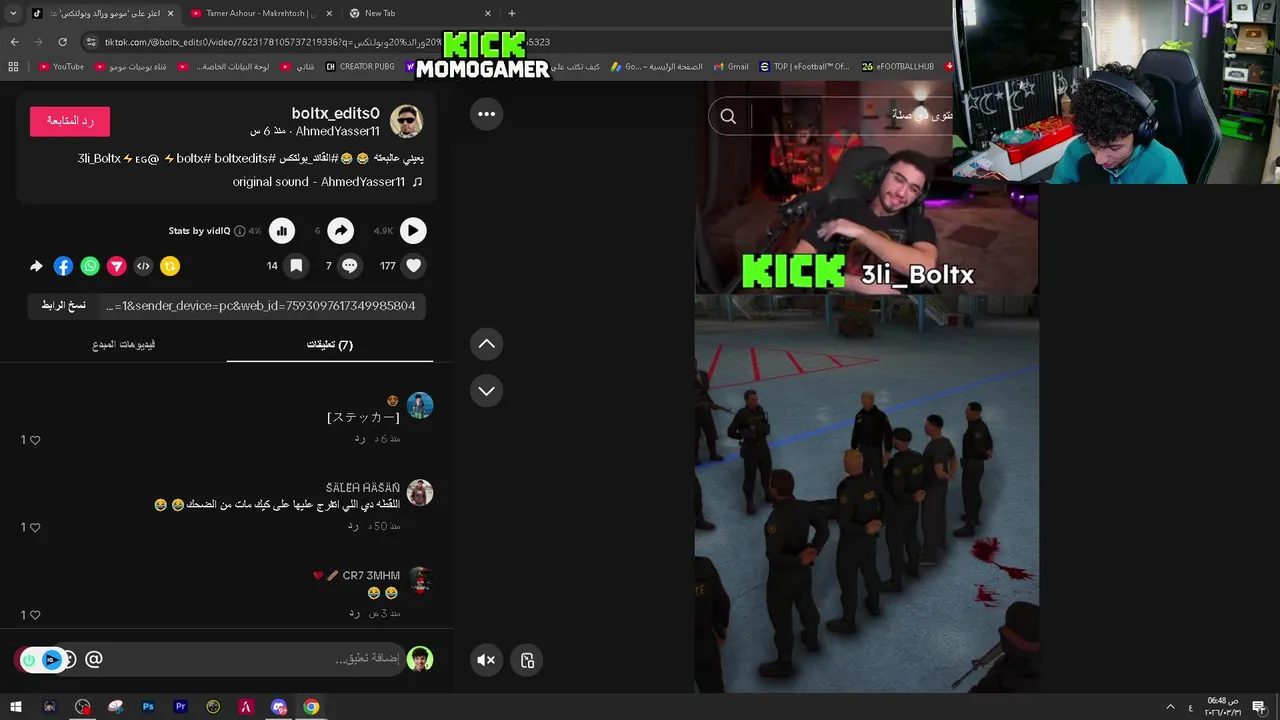Unmute the video with the speaker icon
Image resolution: width=1280 pixels, height=720 pixels.
point(486,660)
